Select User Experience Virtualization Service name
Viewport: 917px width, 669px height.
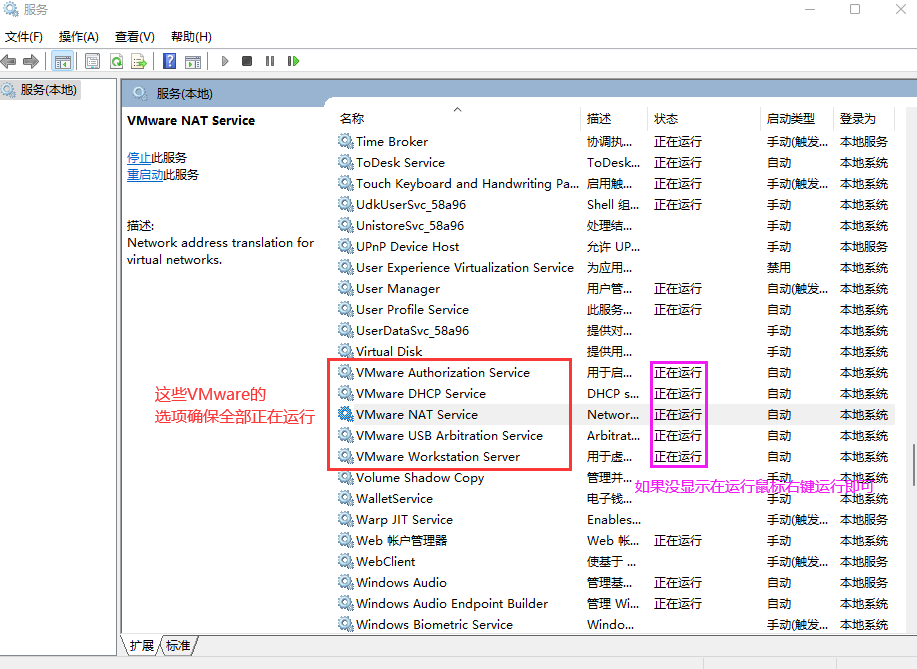pyautogui.click(x=465, y=267)
